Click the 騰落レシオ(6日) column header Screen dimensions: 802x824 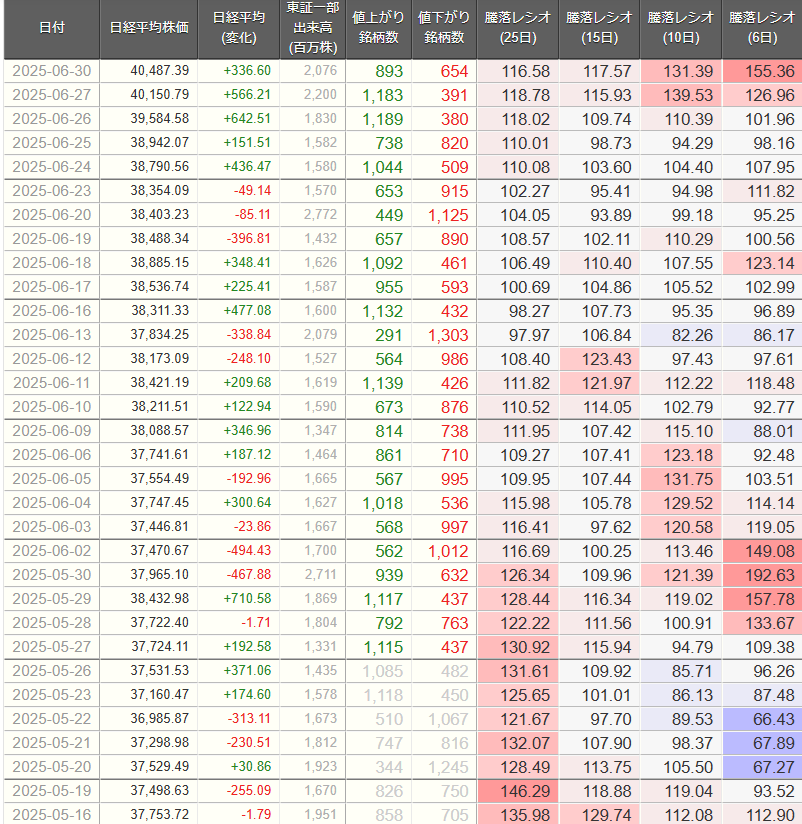(762, 29)
